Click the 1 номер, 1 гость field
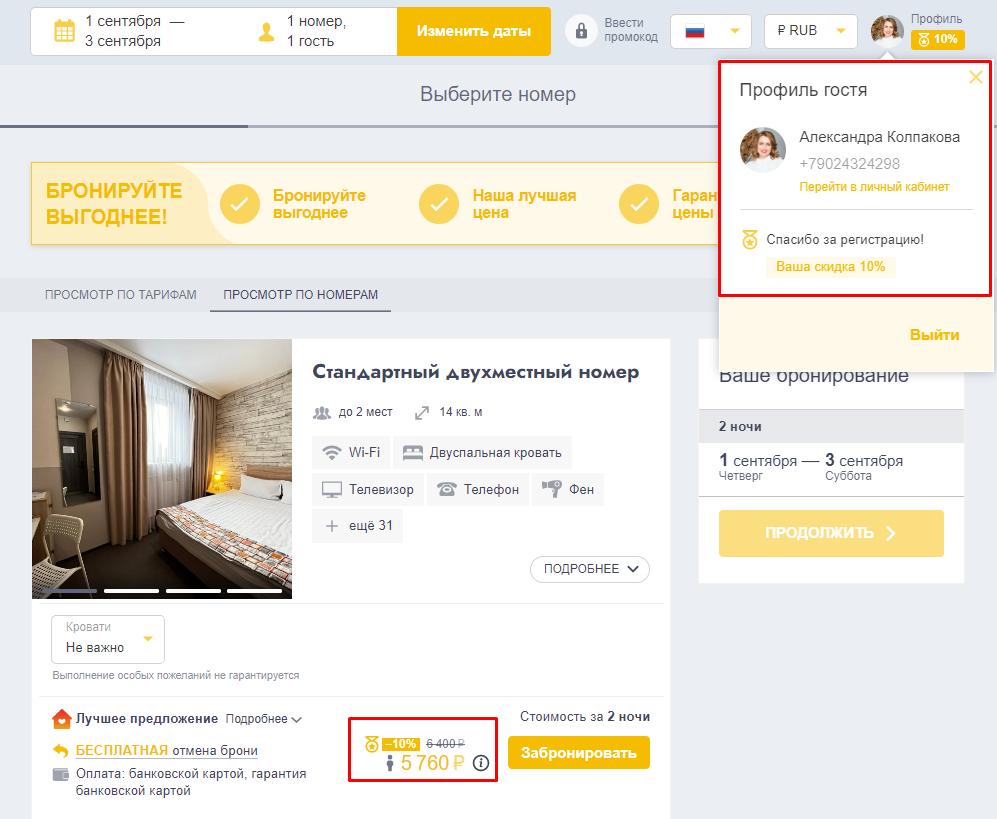 pyautogui.click(x=316, y=31)
